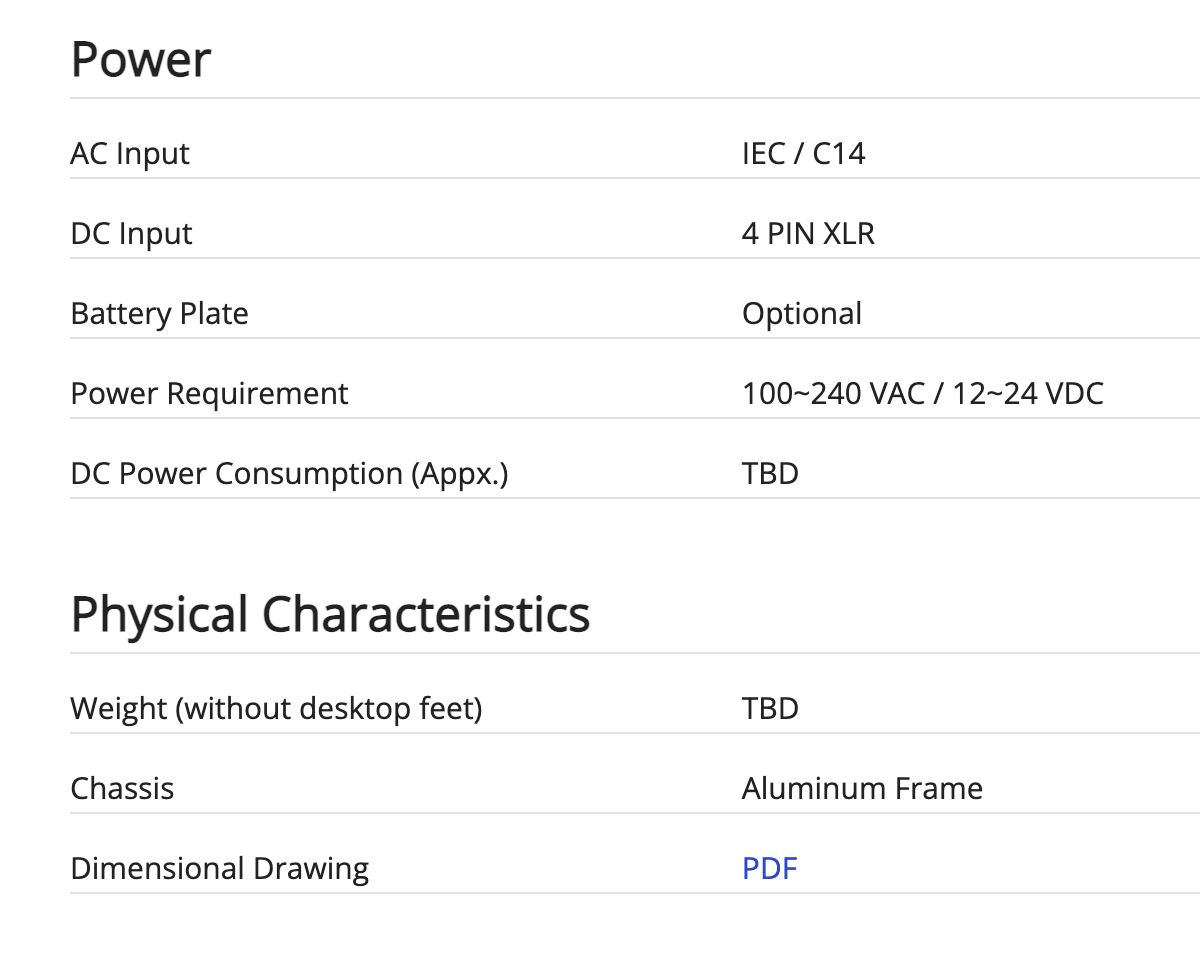The height and width of the screenshot is (964, 1200).
Task: Click the Power section heading
Action: pyautogui.click(x=141, y=60)
